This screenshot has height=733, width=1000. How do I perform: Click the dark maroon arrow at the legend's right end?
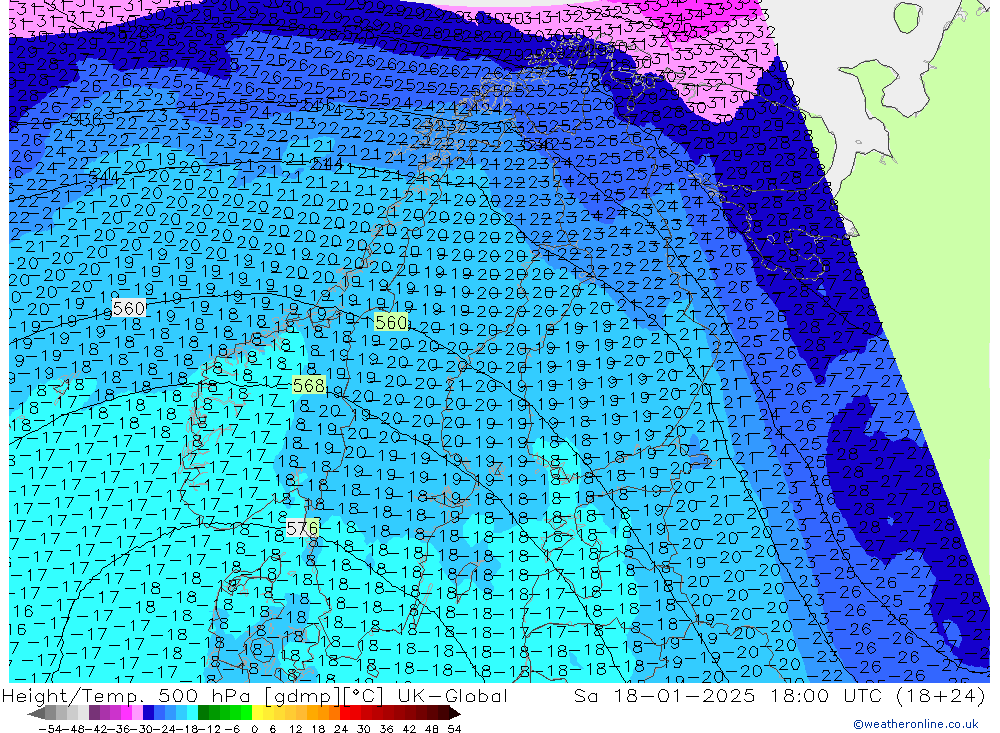(454, 714)
